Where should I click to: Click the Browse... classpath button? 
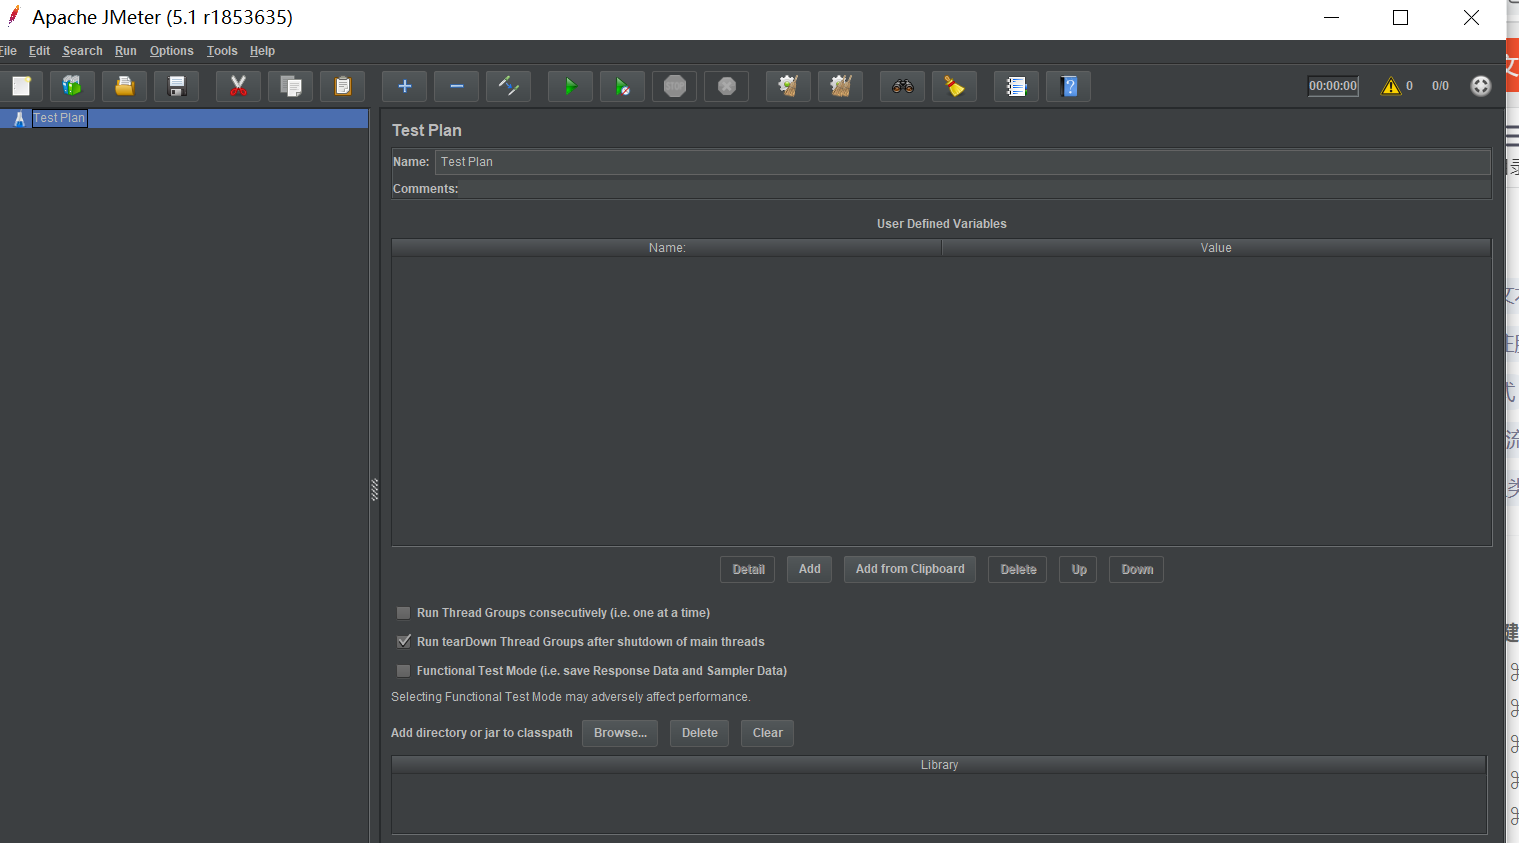(620, 733)
